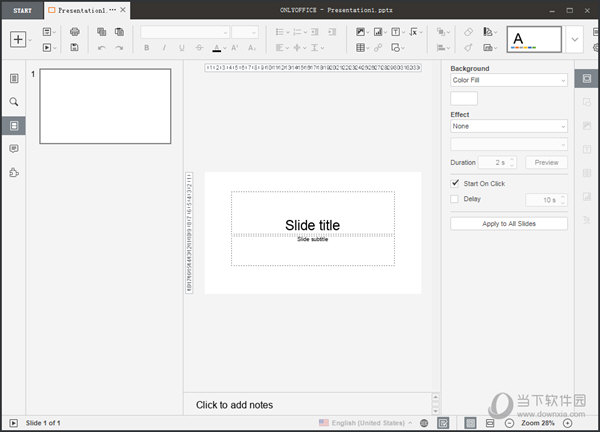The image size is (600, 432).
Task: Enable the Delay checkbox
Action: coord(455,199)
